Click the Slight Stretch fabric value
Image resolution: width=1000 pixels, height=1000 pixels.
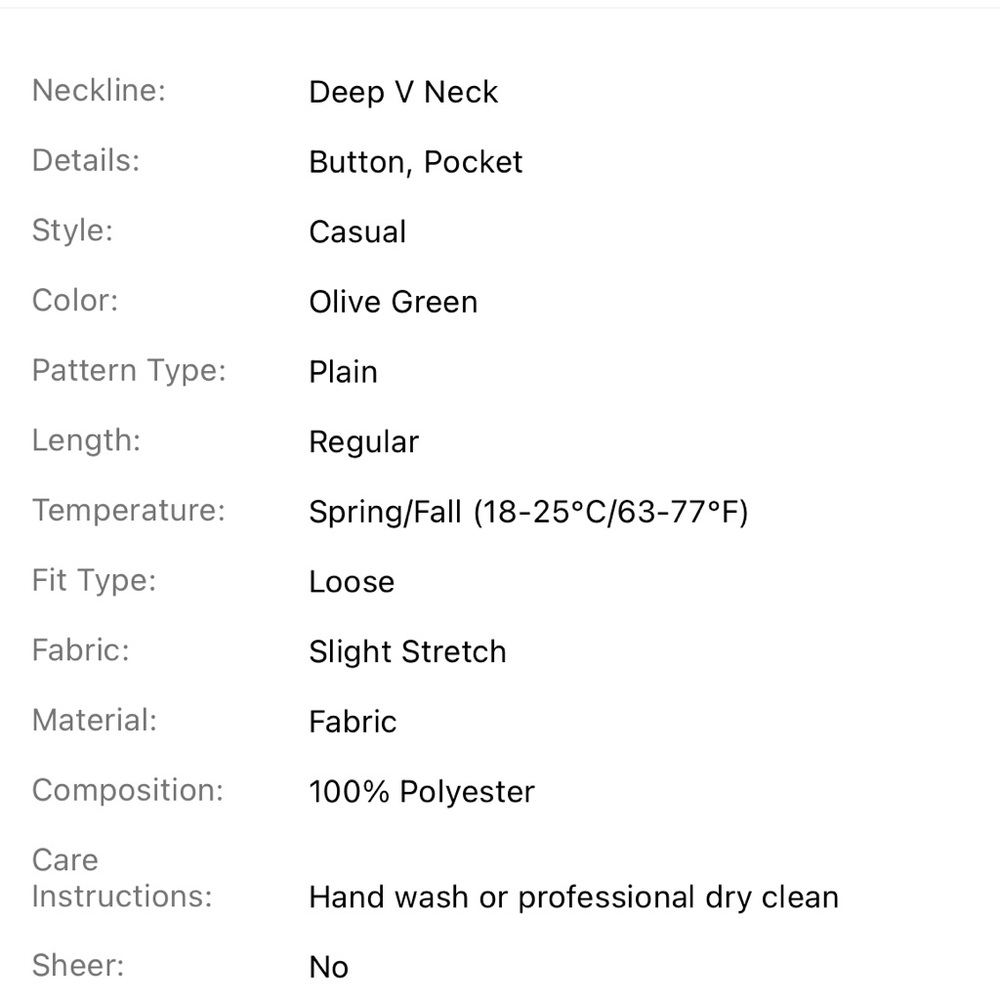point(407,652)
